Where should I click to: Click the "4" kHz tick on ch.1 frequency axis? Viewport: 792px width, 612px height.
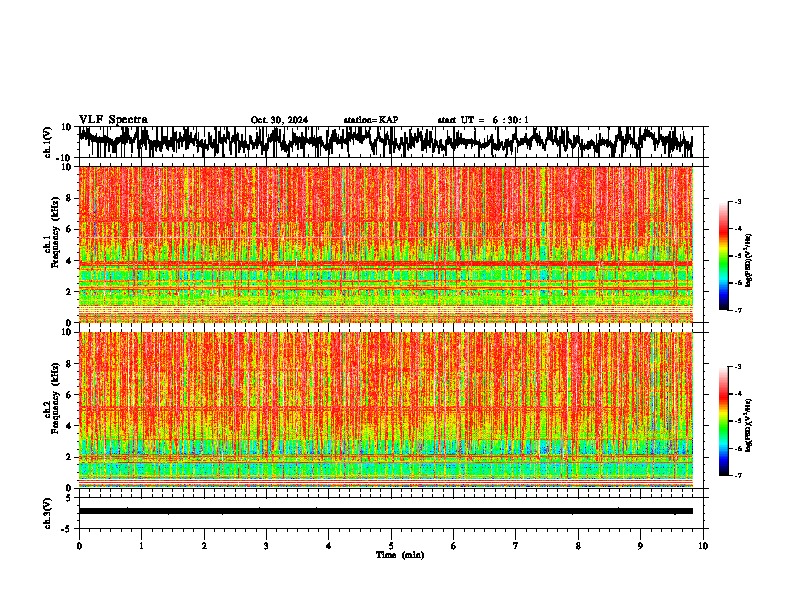coord(69,261)
